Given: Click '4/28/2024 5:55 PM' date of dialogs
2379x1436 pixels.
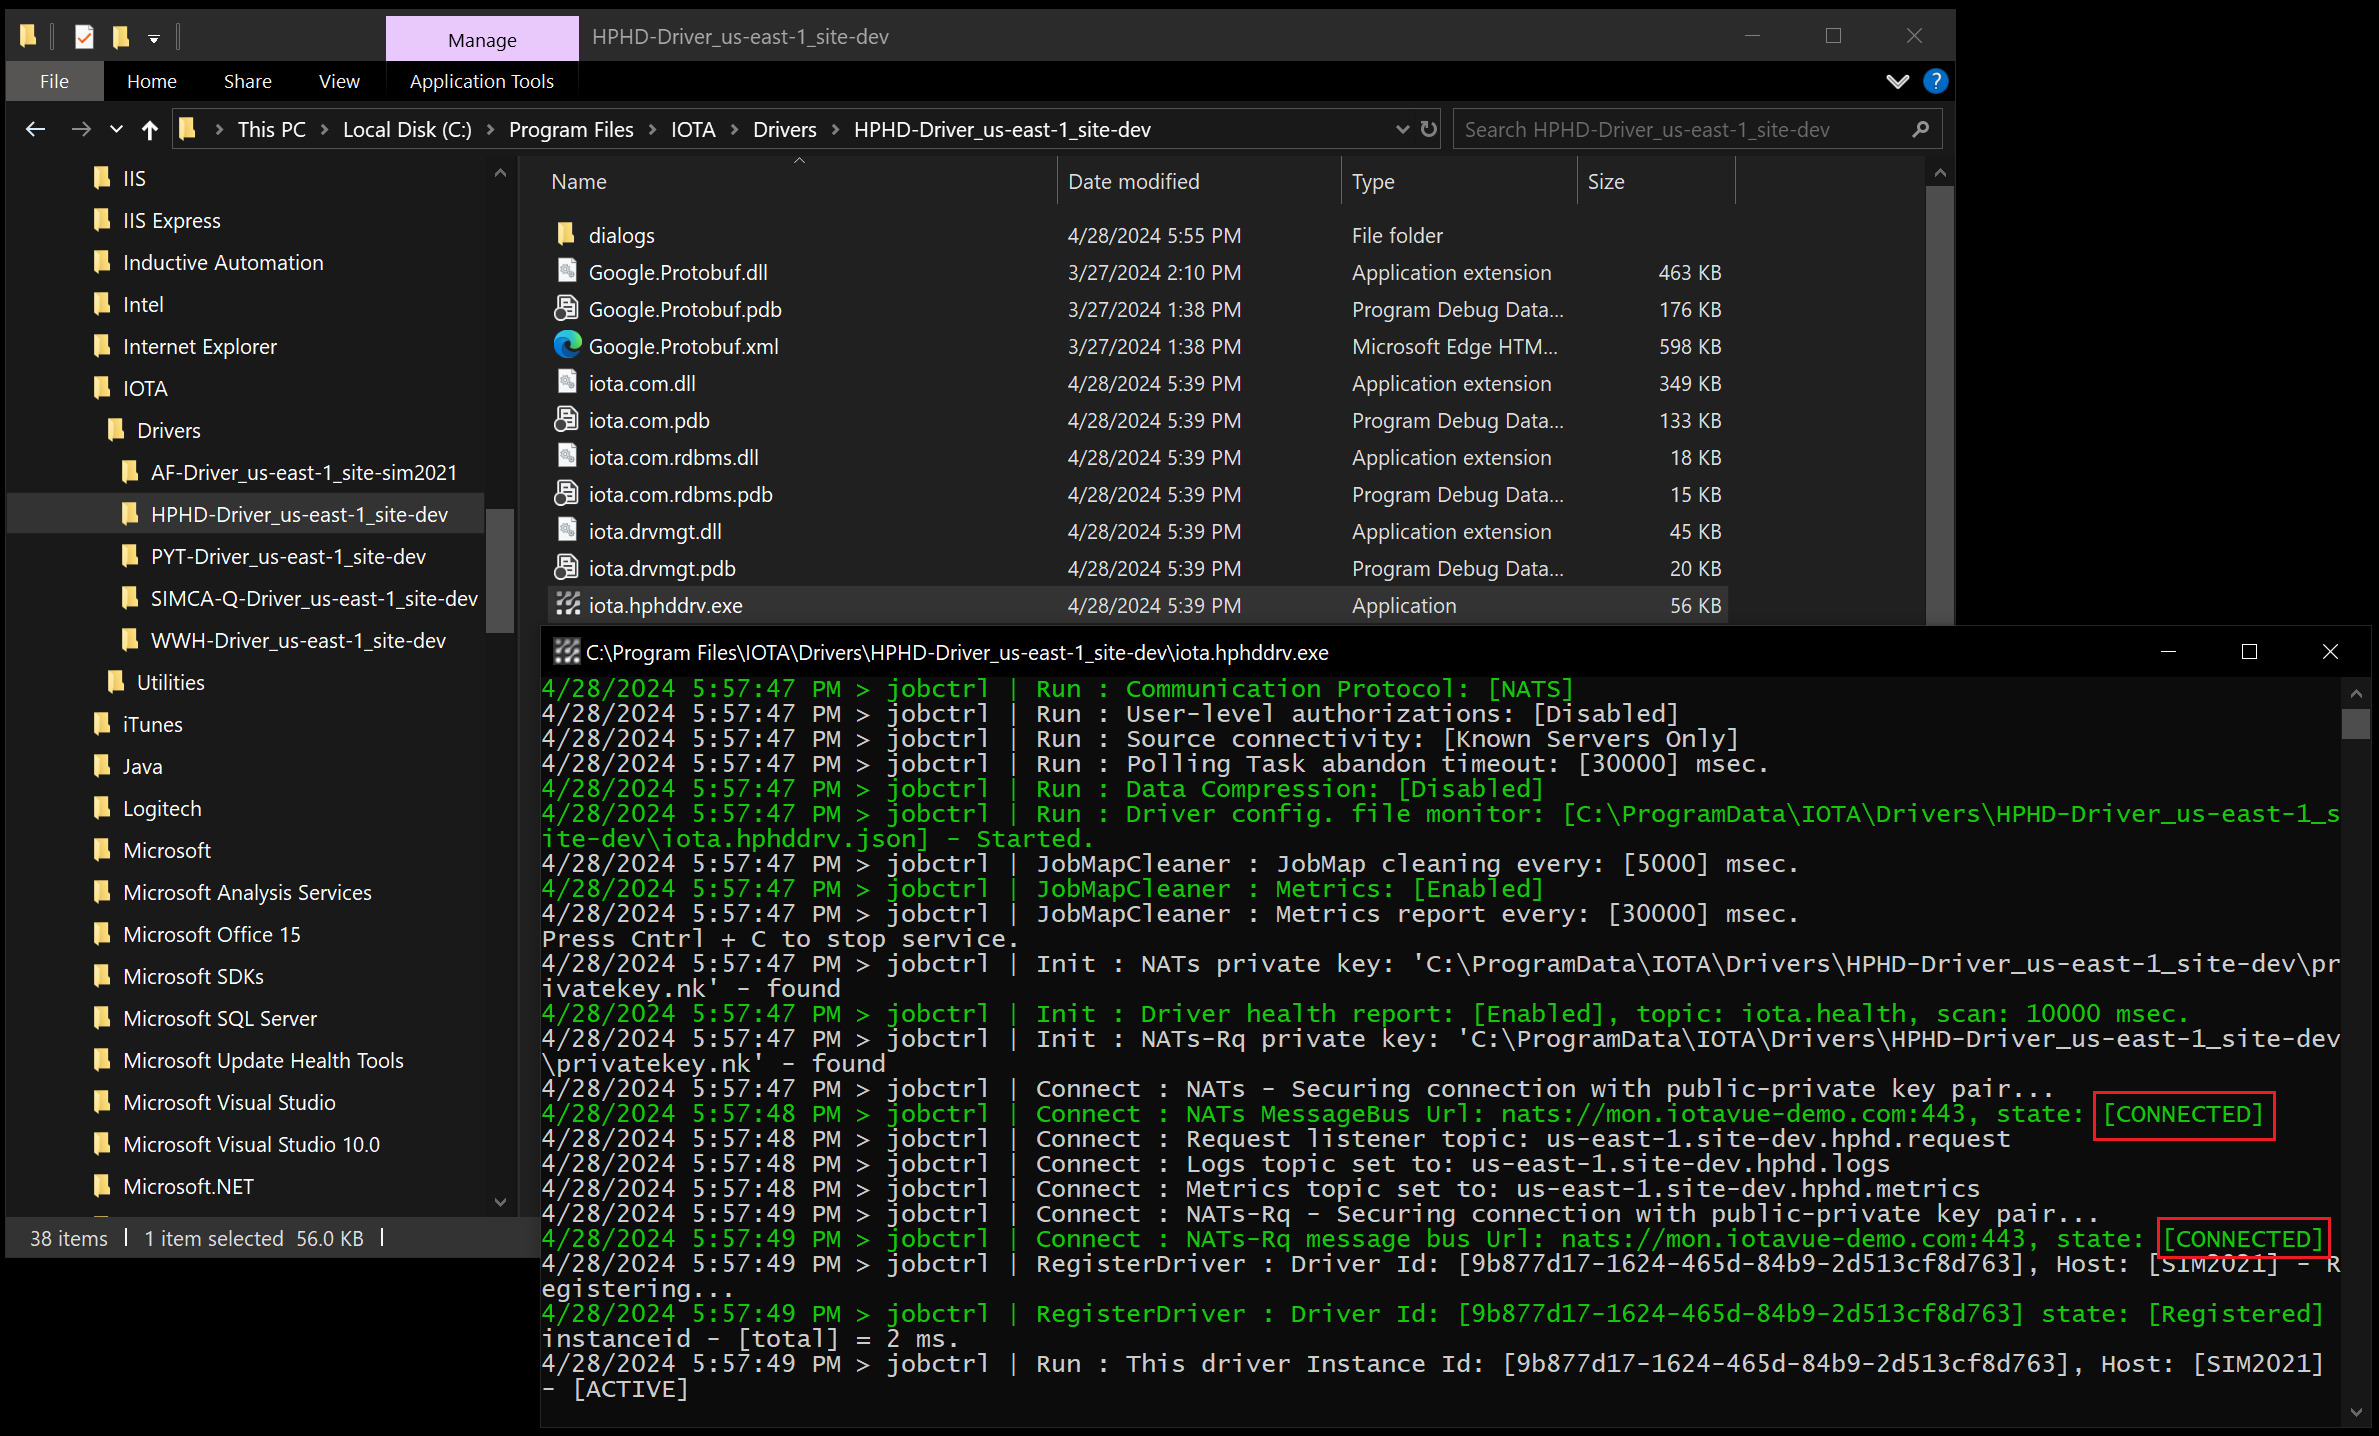Looking at the screenshot, I should click(x=1154, y=236).
